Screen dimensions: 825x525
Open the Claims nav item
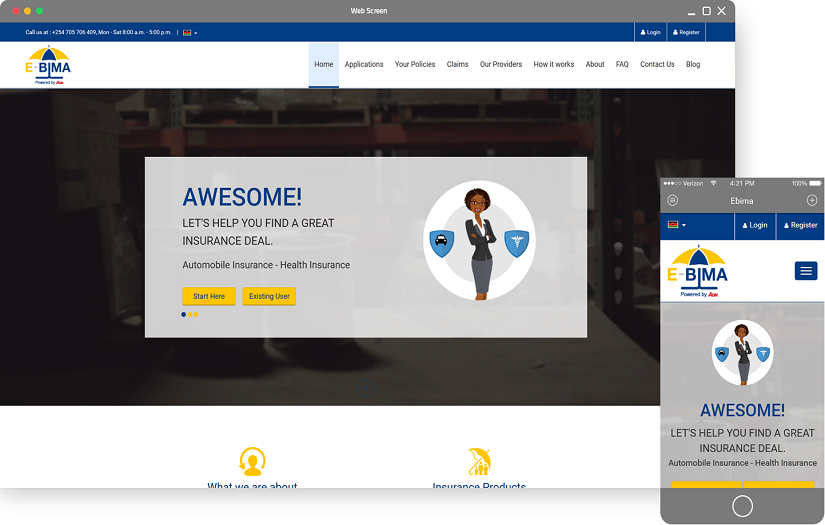(457, 64)
